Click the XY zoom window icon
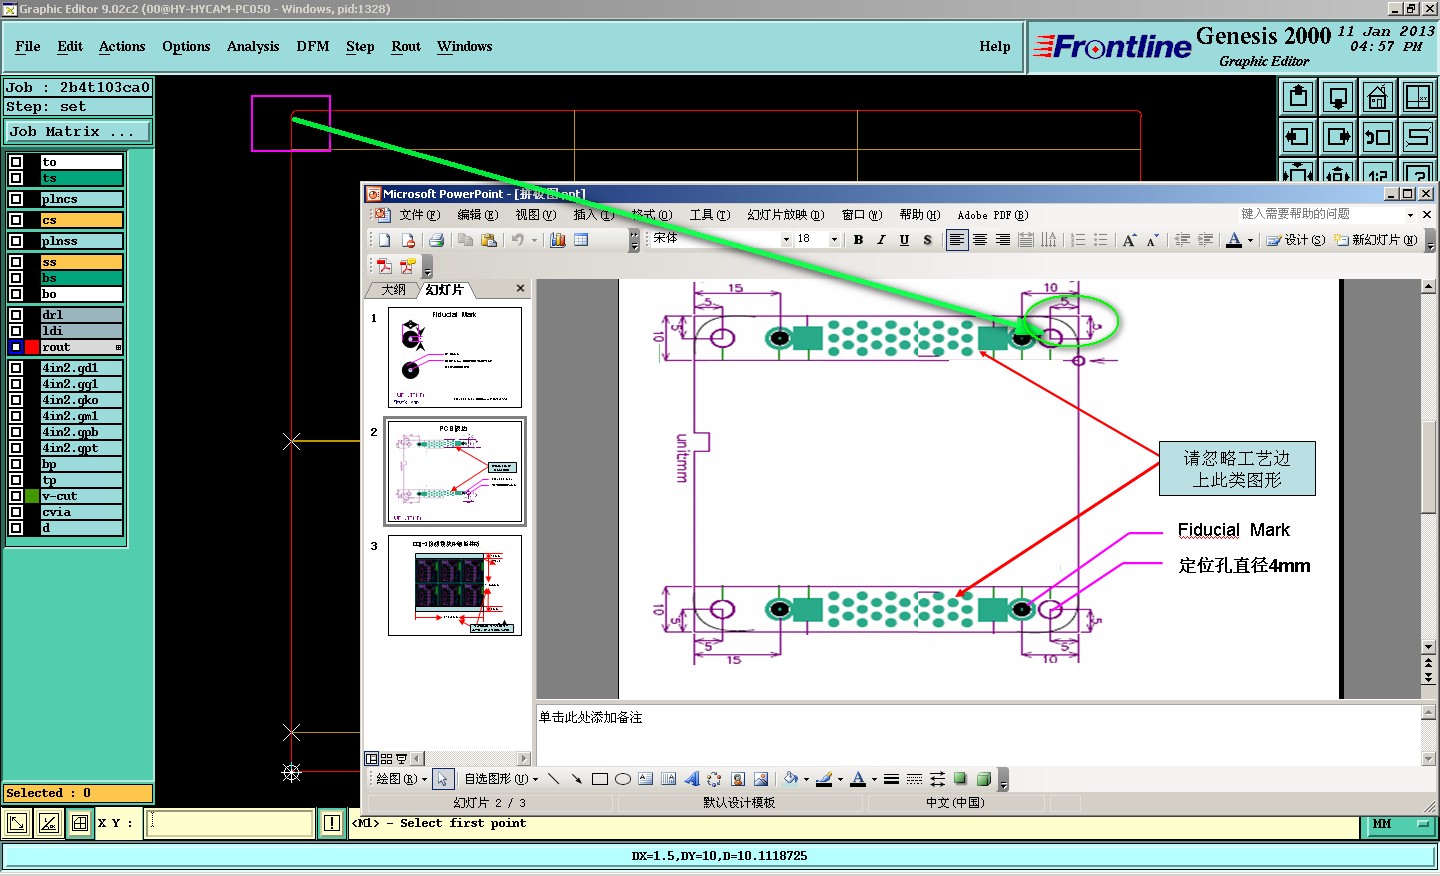 (1418, 97)
